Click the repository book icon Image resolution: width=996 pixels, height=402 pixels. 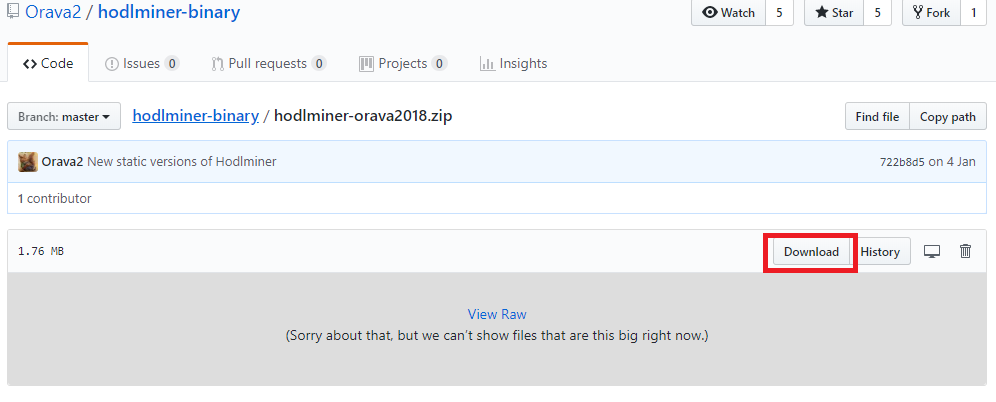click(13, 11)
